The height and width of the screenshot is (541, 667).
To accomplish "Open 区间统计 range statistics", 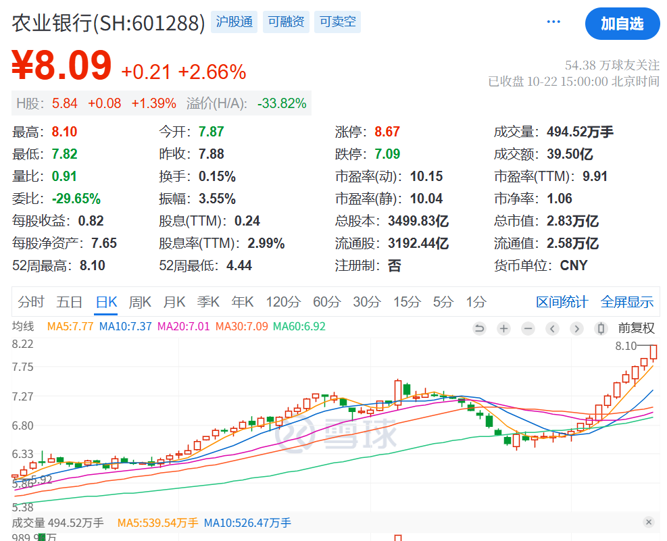I will coord(562,301).
